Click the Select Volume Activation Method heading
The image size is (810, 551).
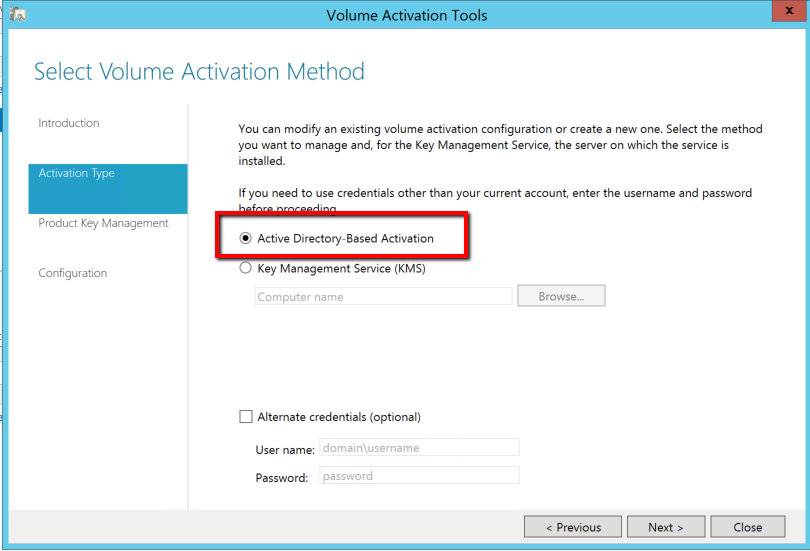199,72
